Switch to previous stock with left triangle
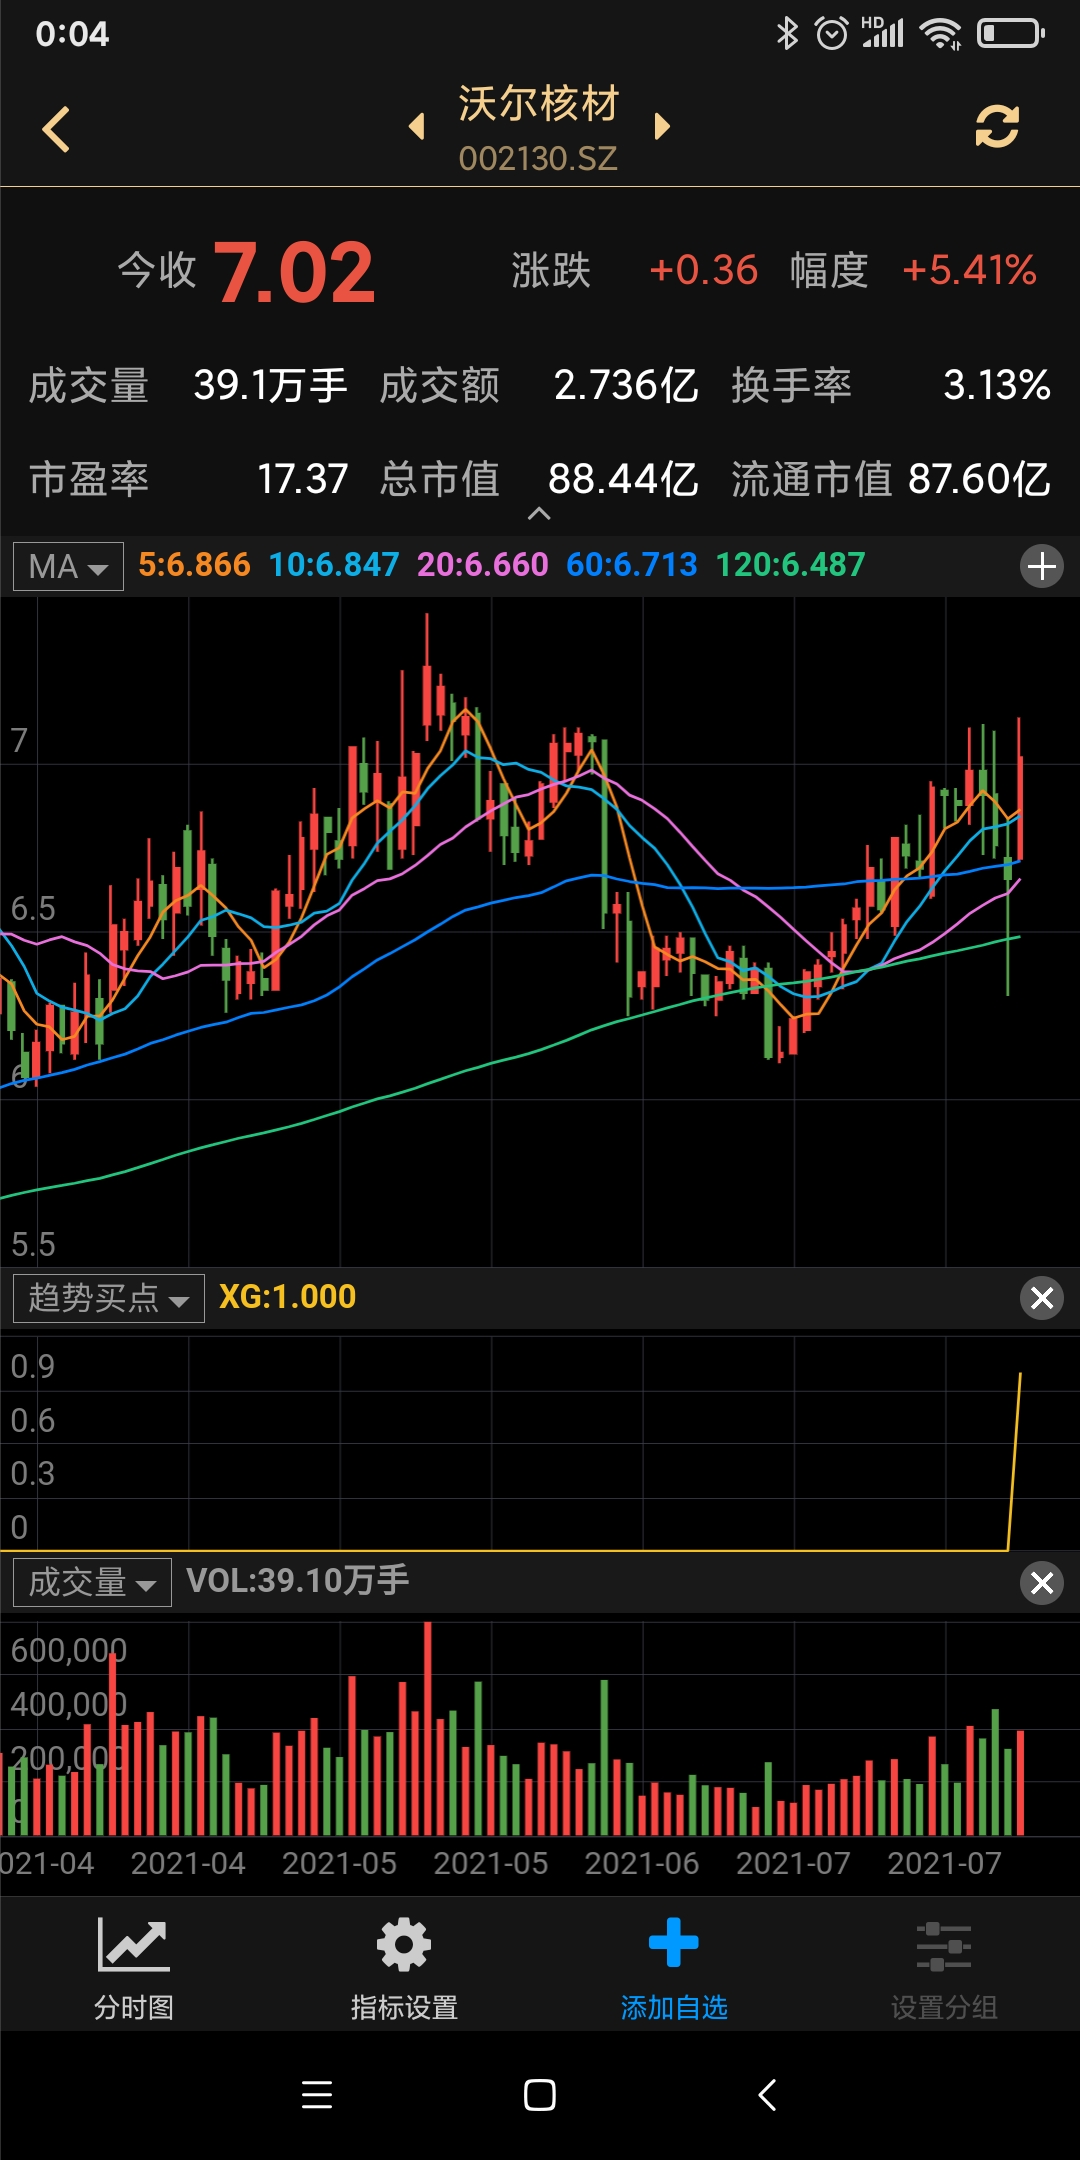The width and height of the screenshot is (1080, 2160). 417,127
